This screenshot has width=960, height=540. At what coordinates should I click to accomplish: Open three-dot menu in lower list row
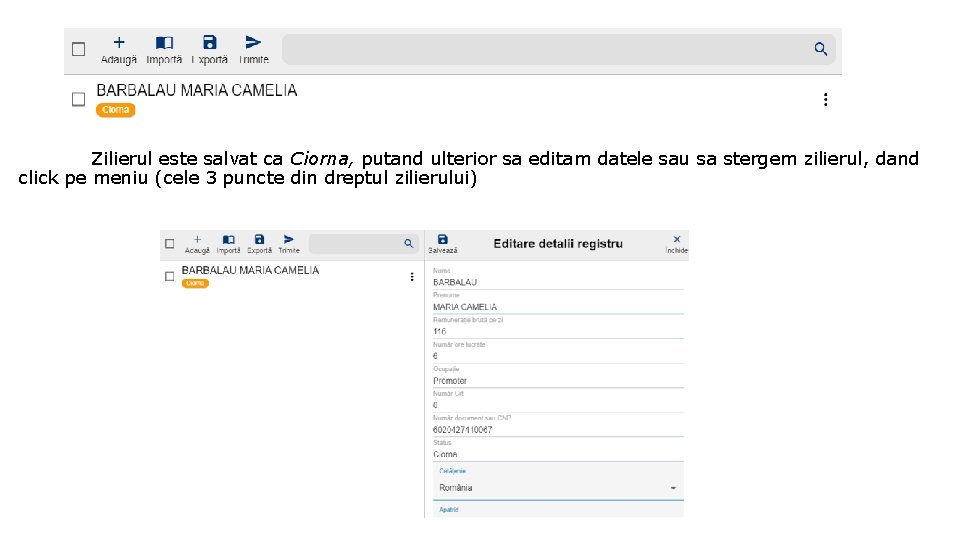pyautogui.click(x=411, y=277)
